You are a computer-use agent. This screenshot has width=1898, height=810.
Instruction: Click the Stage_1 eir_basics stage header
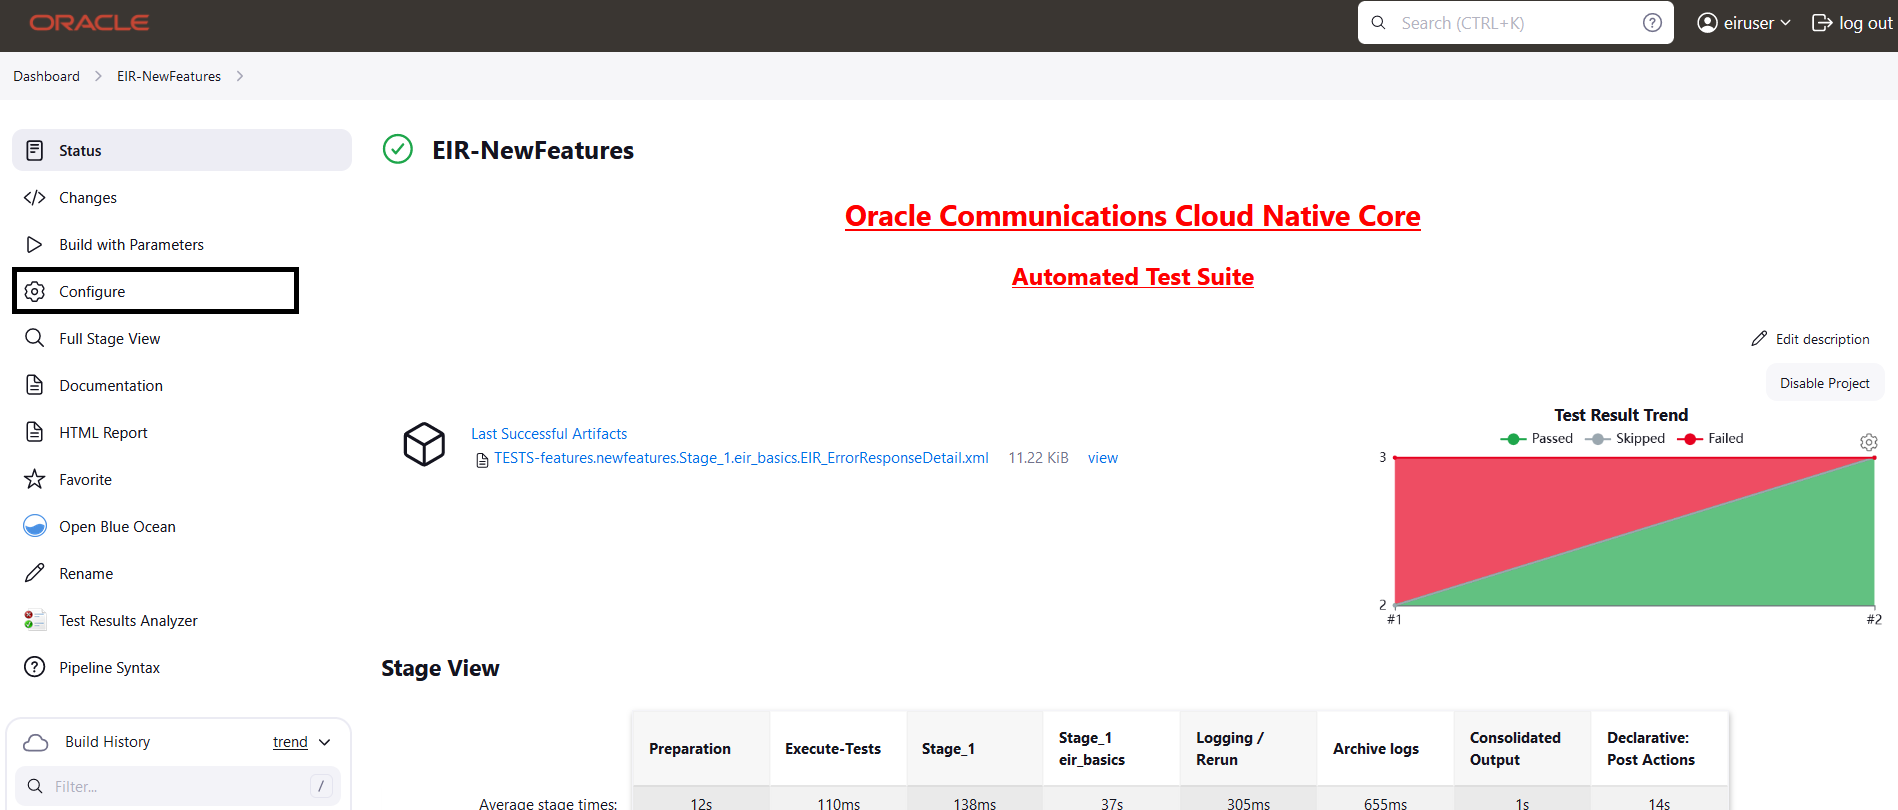click(x=1111, y=748)
